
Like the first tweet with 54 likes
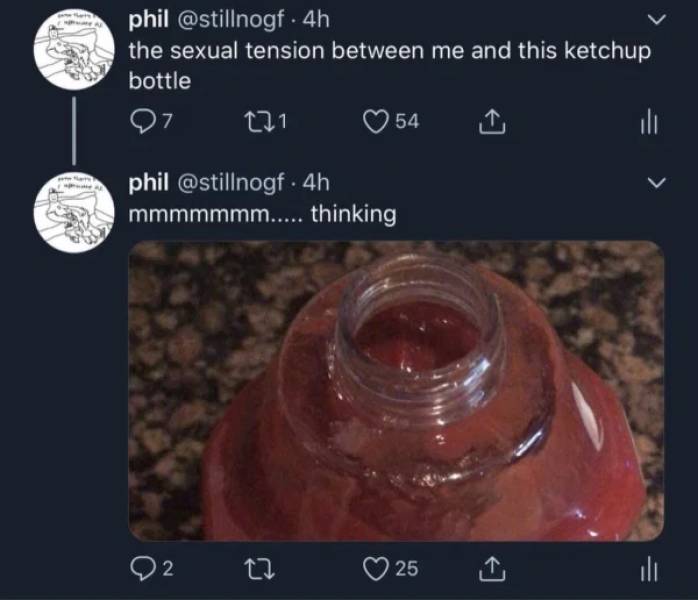click(375, 122)
